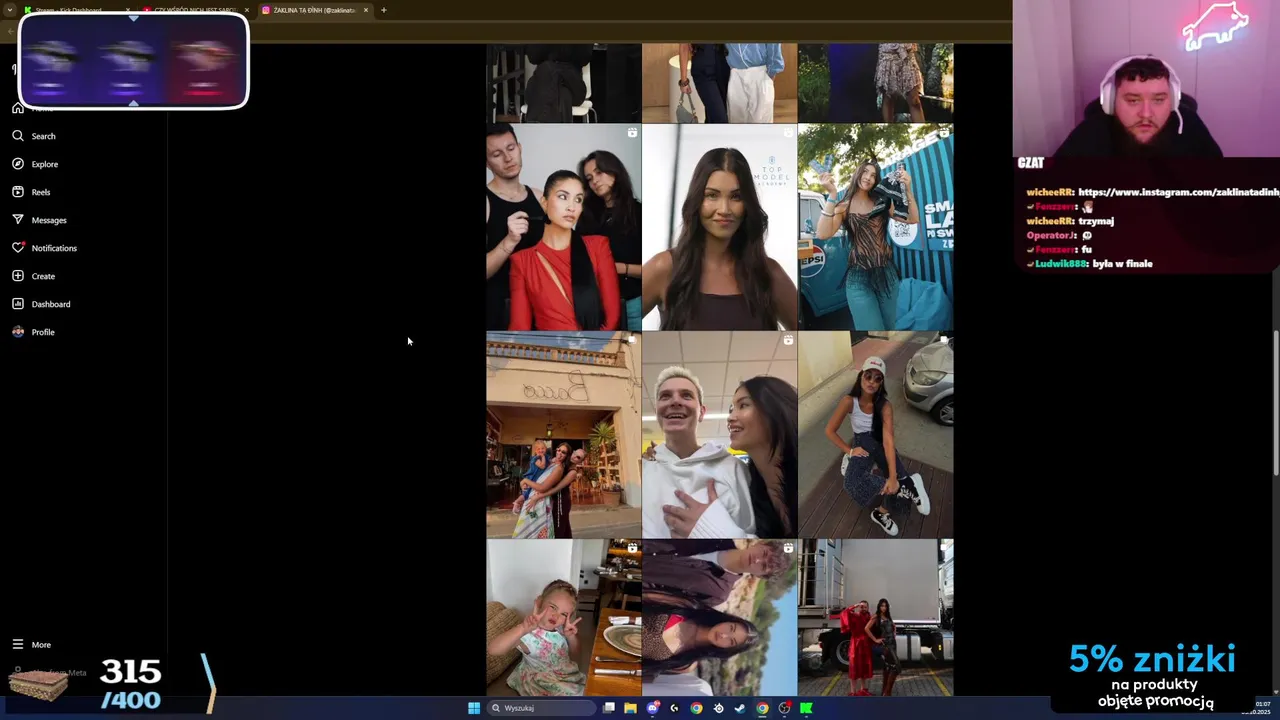
Task: Open the Windows Start menu
Action: click(474, 708)
